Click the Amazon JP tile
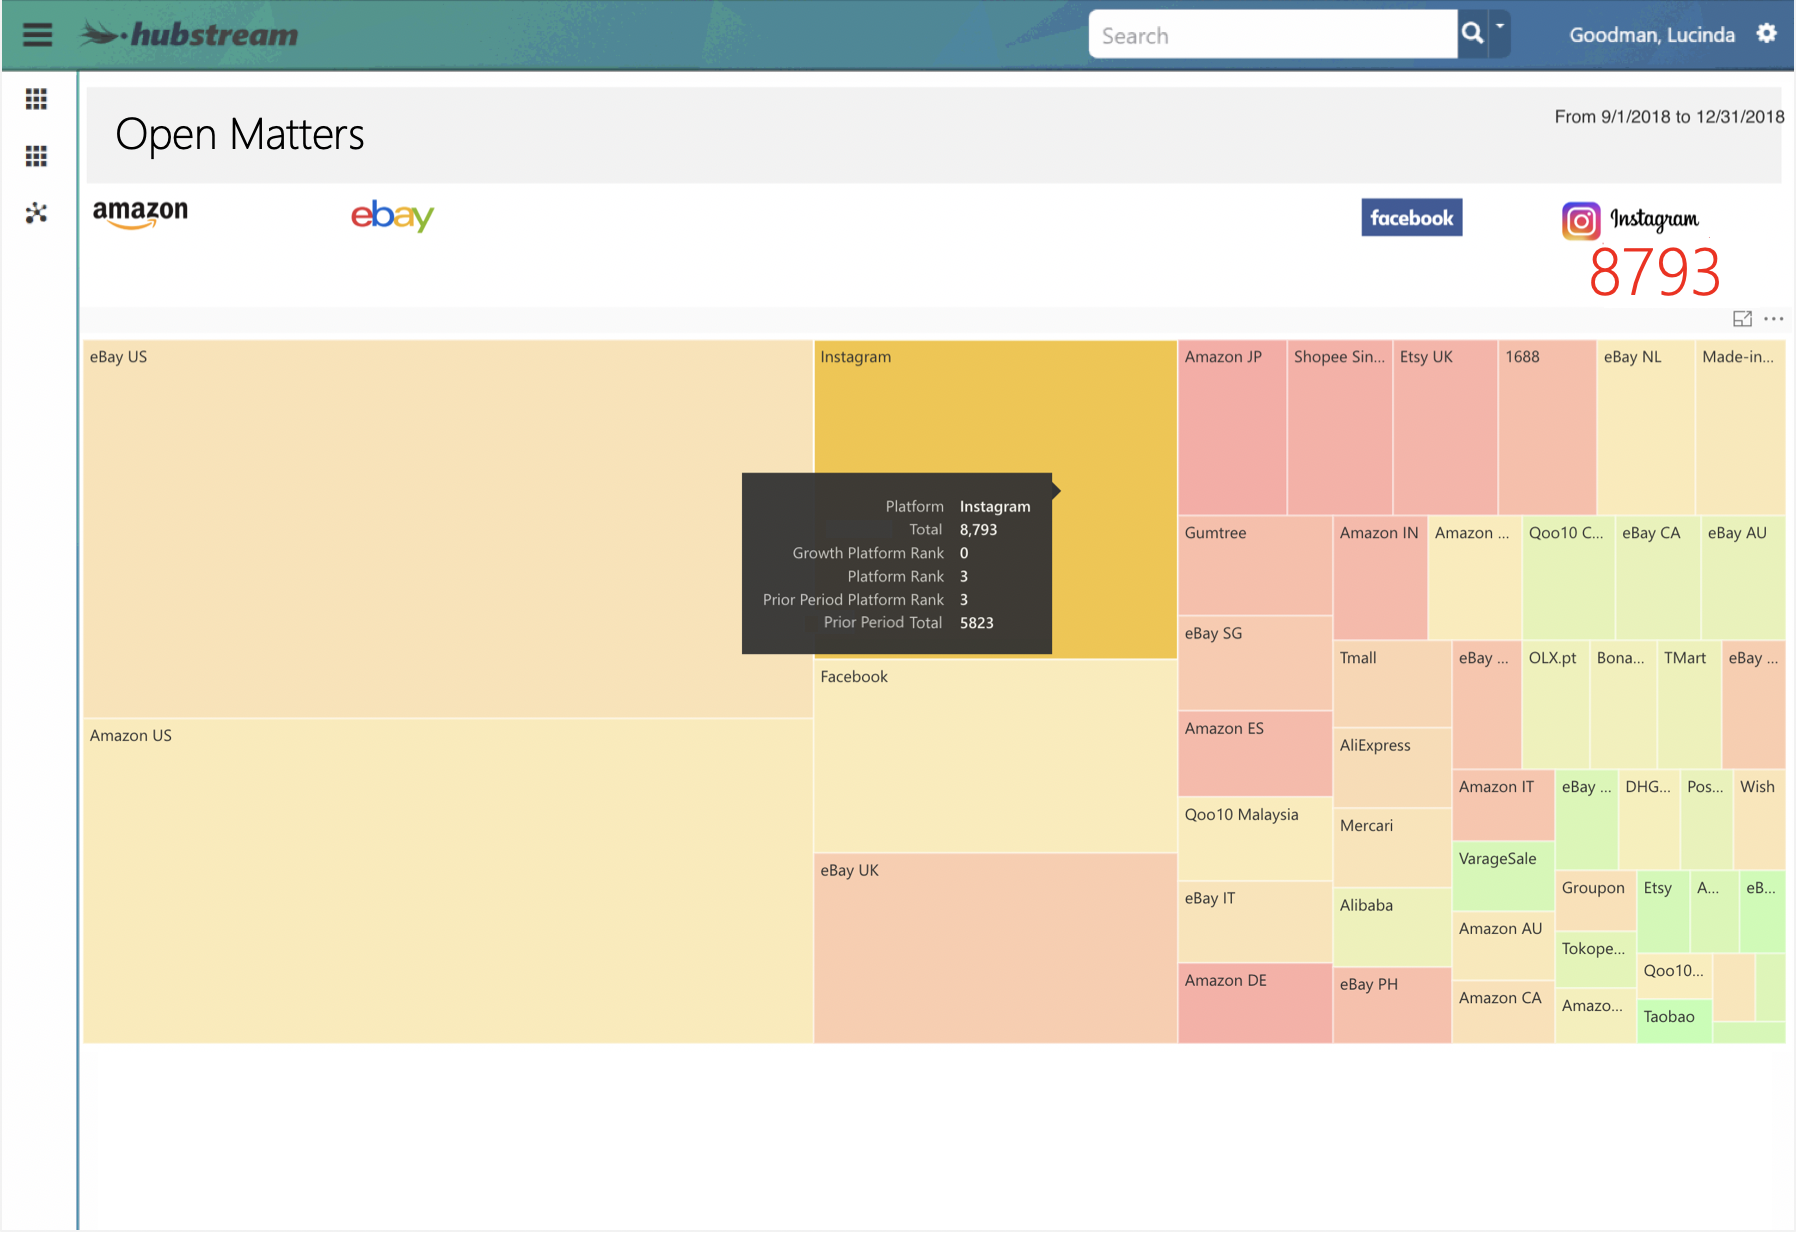The width and height of the screenshot is (1796, 1234). [x=1232, y=428]
